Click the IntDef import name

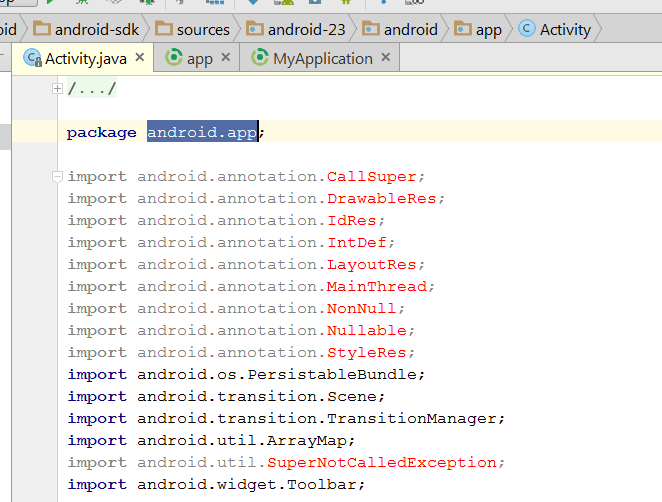tap(357, 242)
